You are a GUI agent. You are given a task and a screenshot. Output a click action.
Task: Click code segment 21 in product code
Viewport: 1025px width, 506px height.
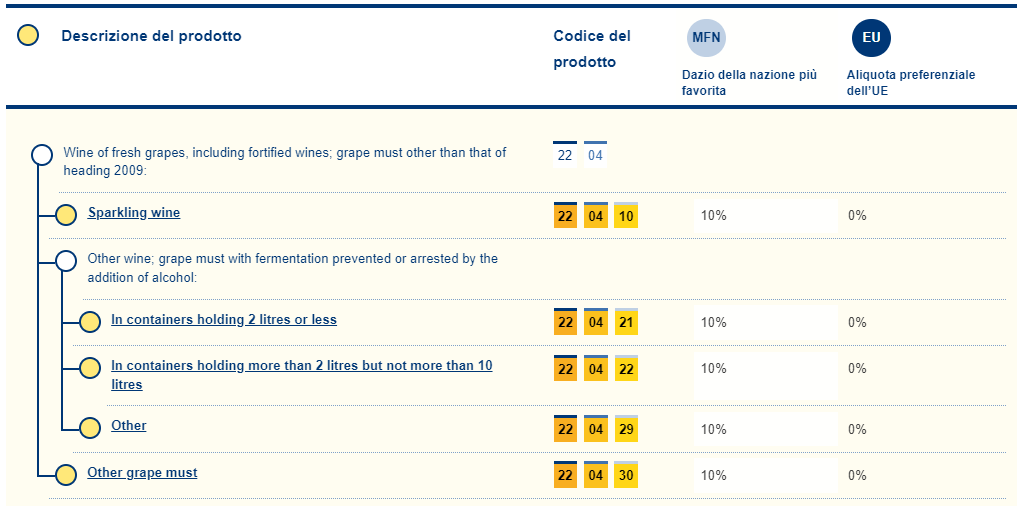[626, 323]
